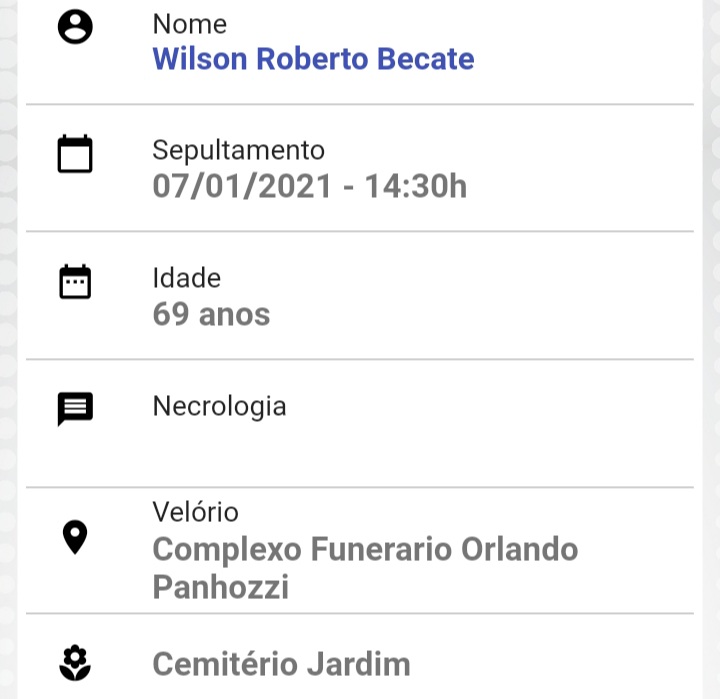Click the message icon beside Necrologia
The height and width of the screenshot is (699, 720).
(75, 409)
